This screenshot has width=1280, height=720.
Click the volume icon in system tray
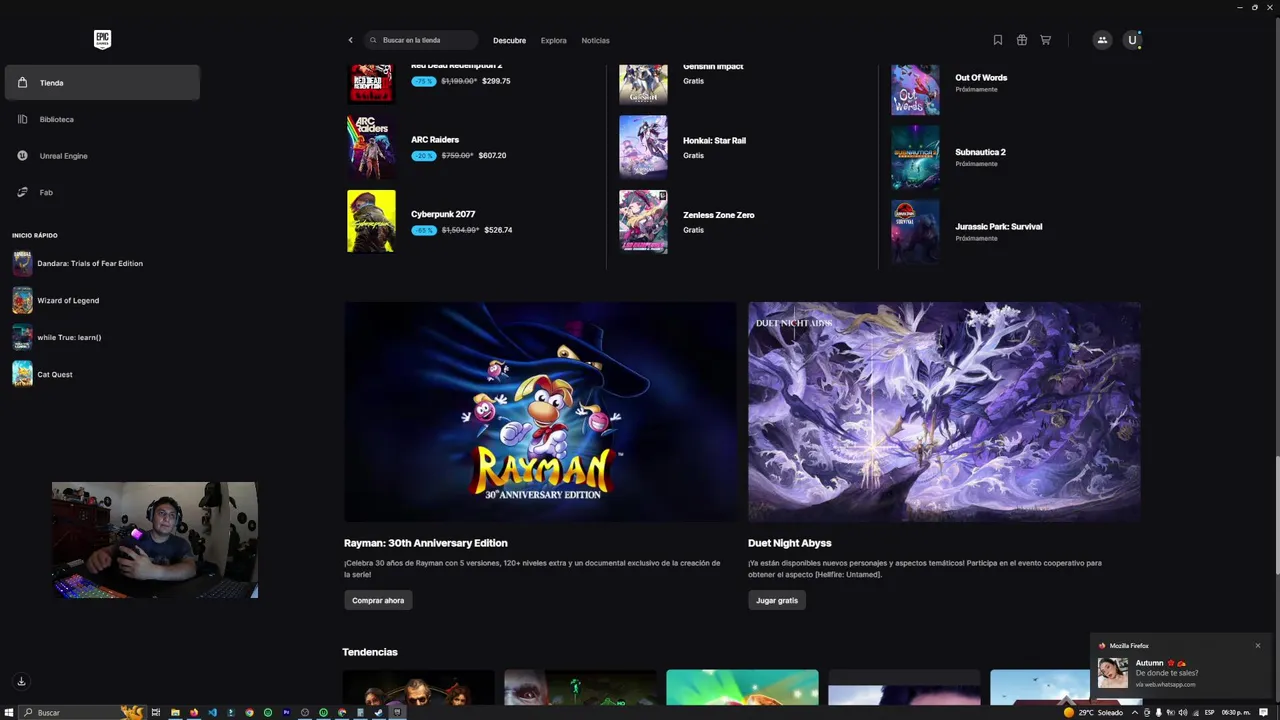pos(1183,712)
